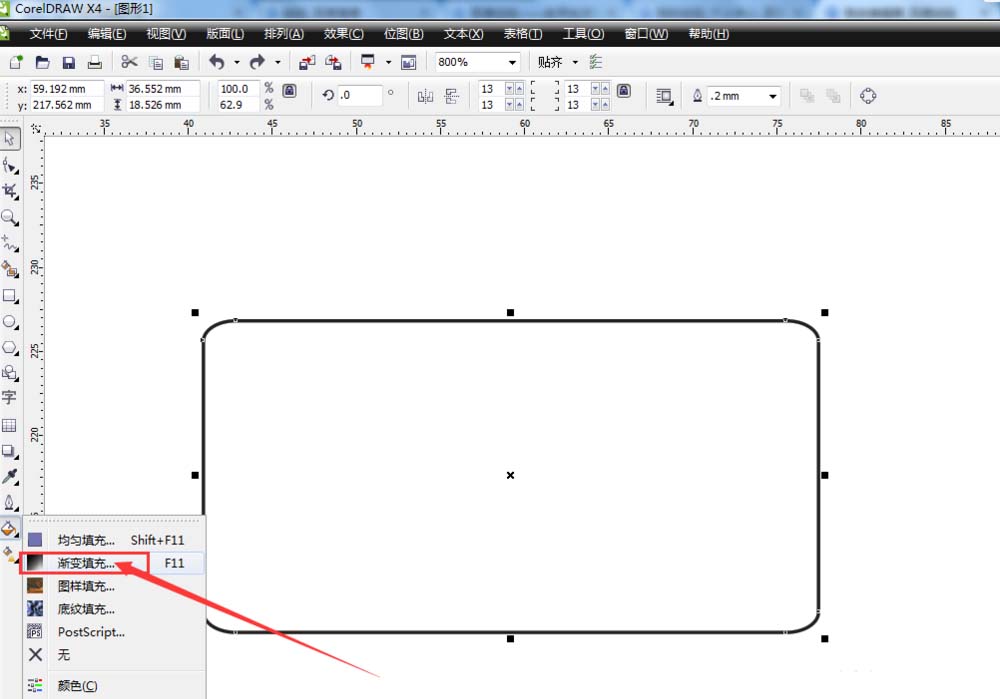Toggle the scale ratio lock
Screen dimensions: 1000x699
tap(289, 90)
